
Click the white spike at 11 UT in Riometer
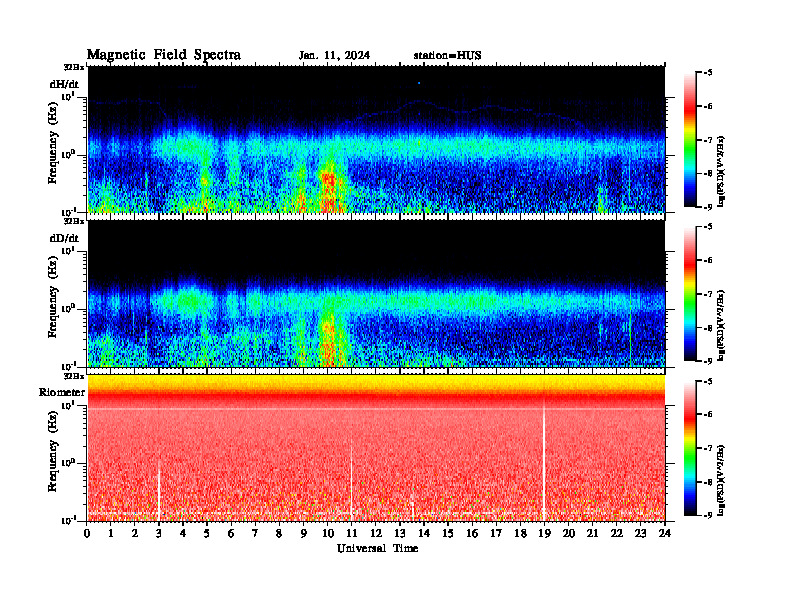click(x=351, y=480)
